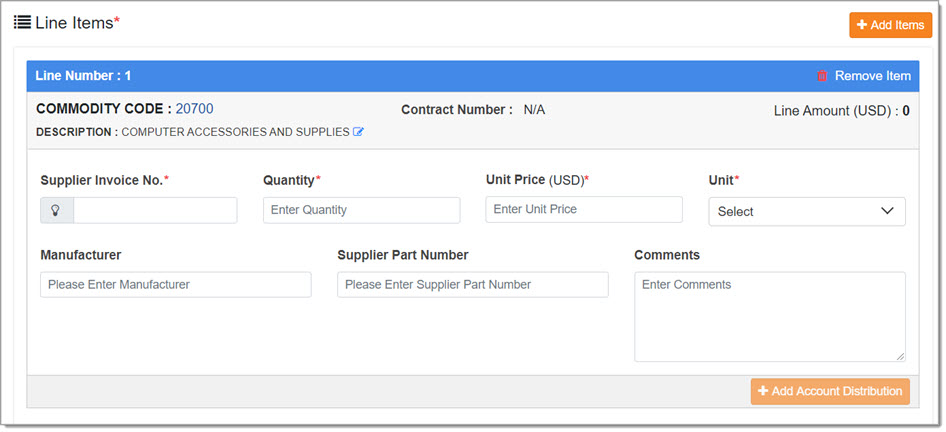Click the Add Account Distribution button
Image resolution: width=946 pixels, height=432 pixels.
point(830,392)
